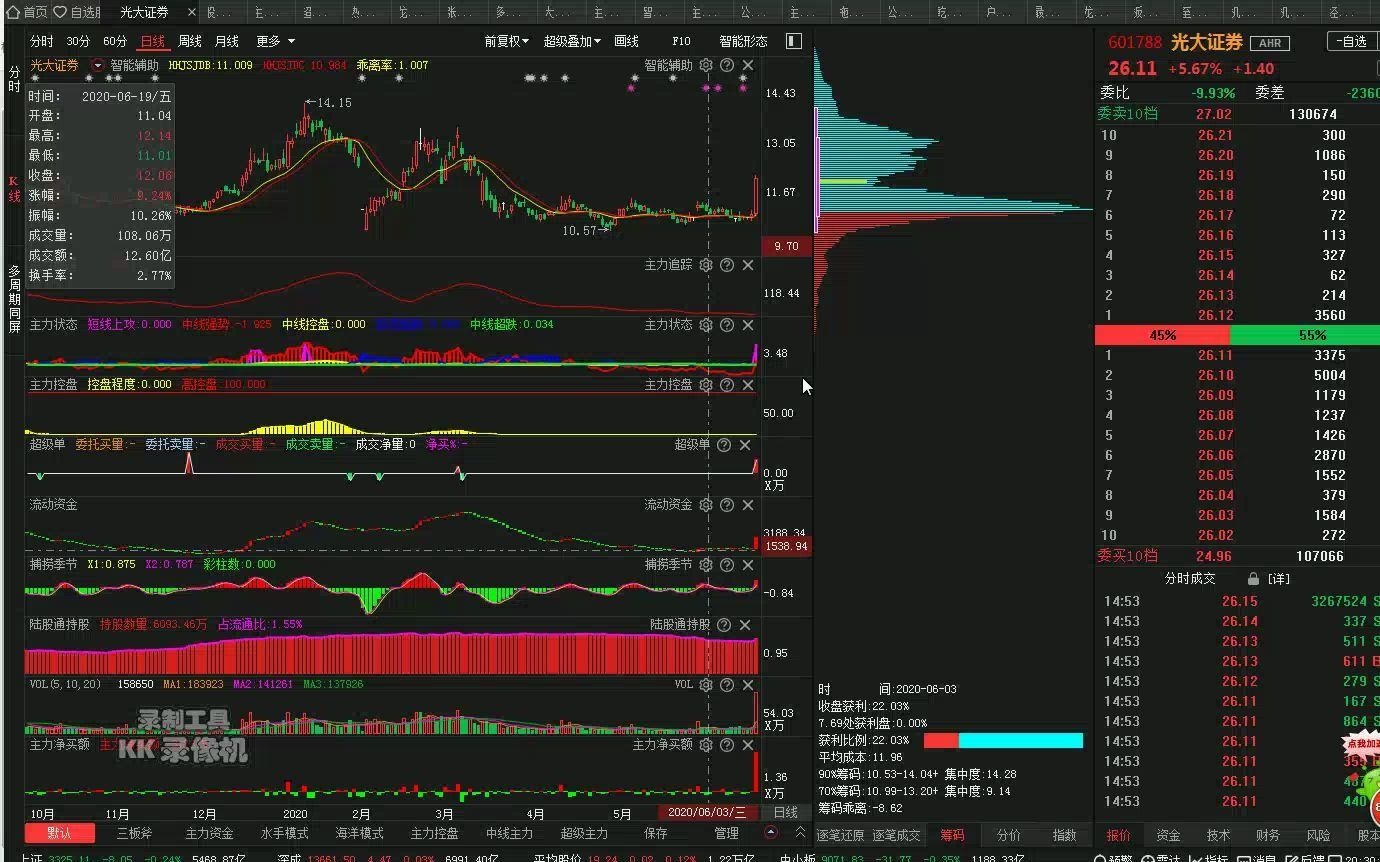Screen dimensions: 1380x862
Task: Click the lock icon beside 分时成交
Action: click(x=1253, y=579)
